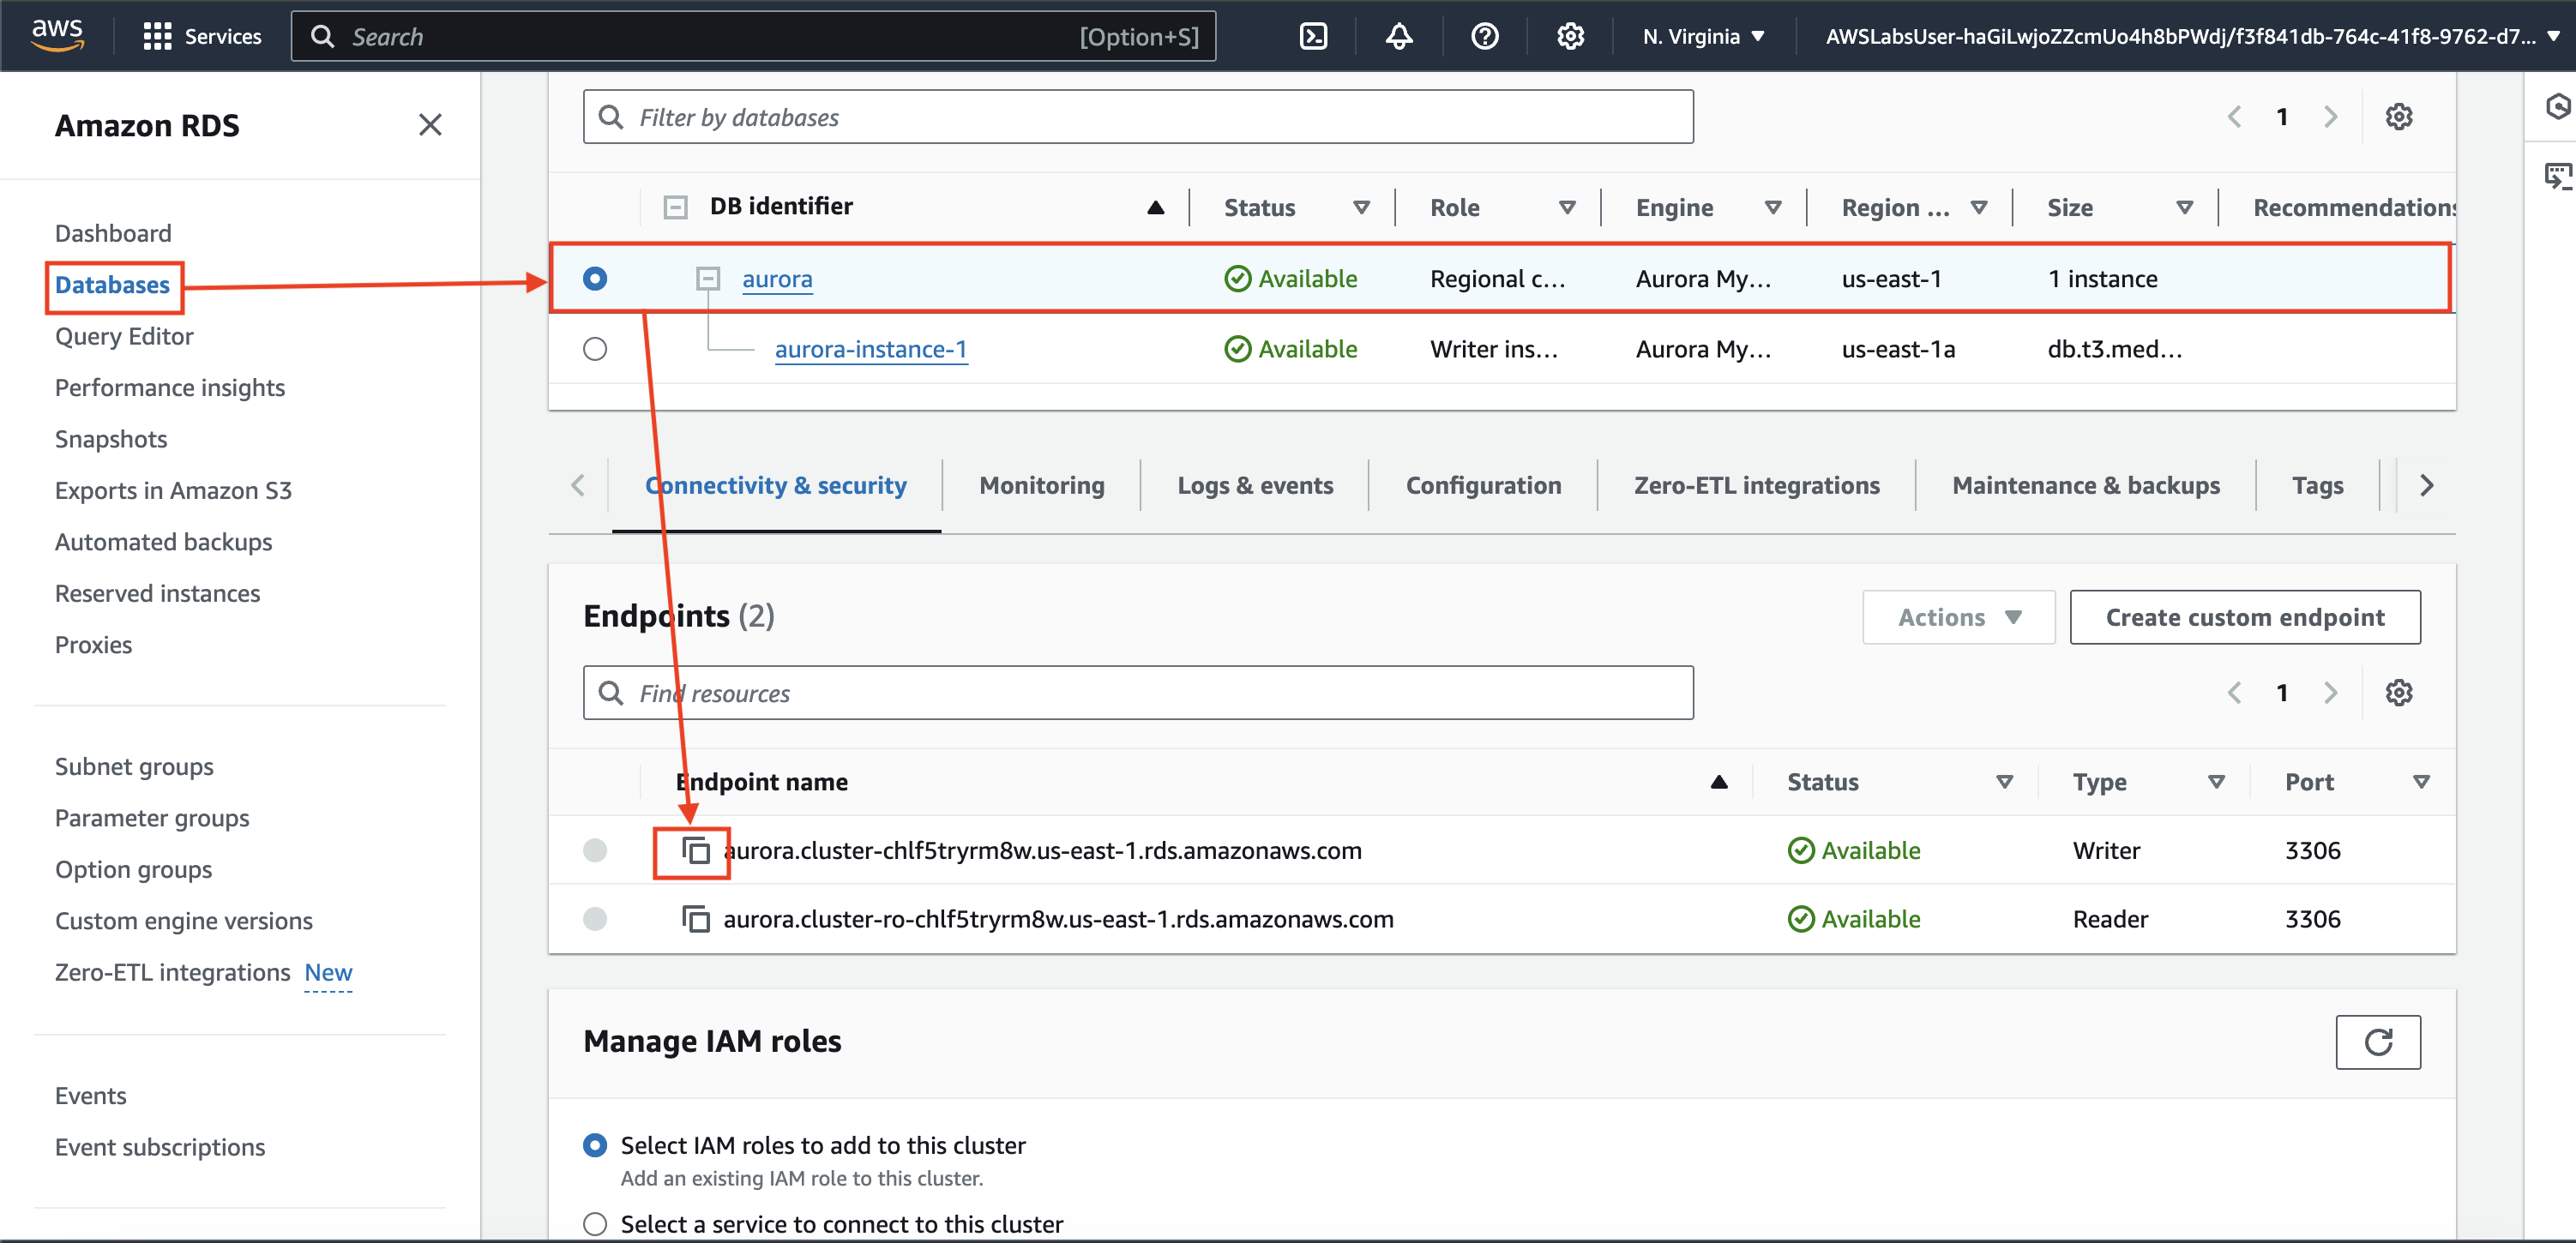Launch AWS CloudShell from the top bar
Viewport: 2576px width, 1243px height.
tap(1313, 37)
